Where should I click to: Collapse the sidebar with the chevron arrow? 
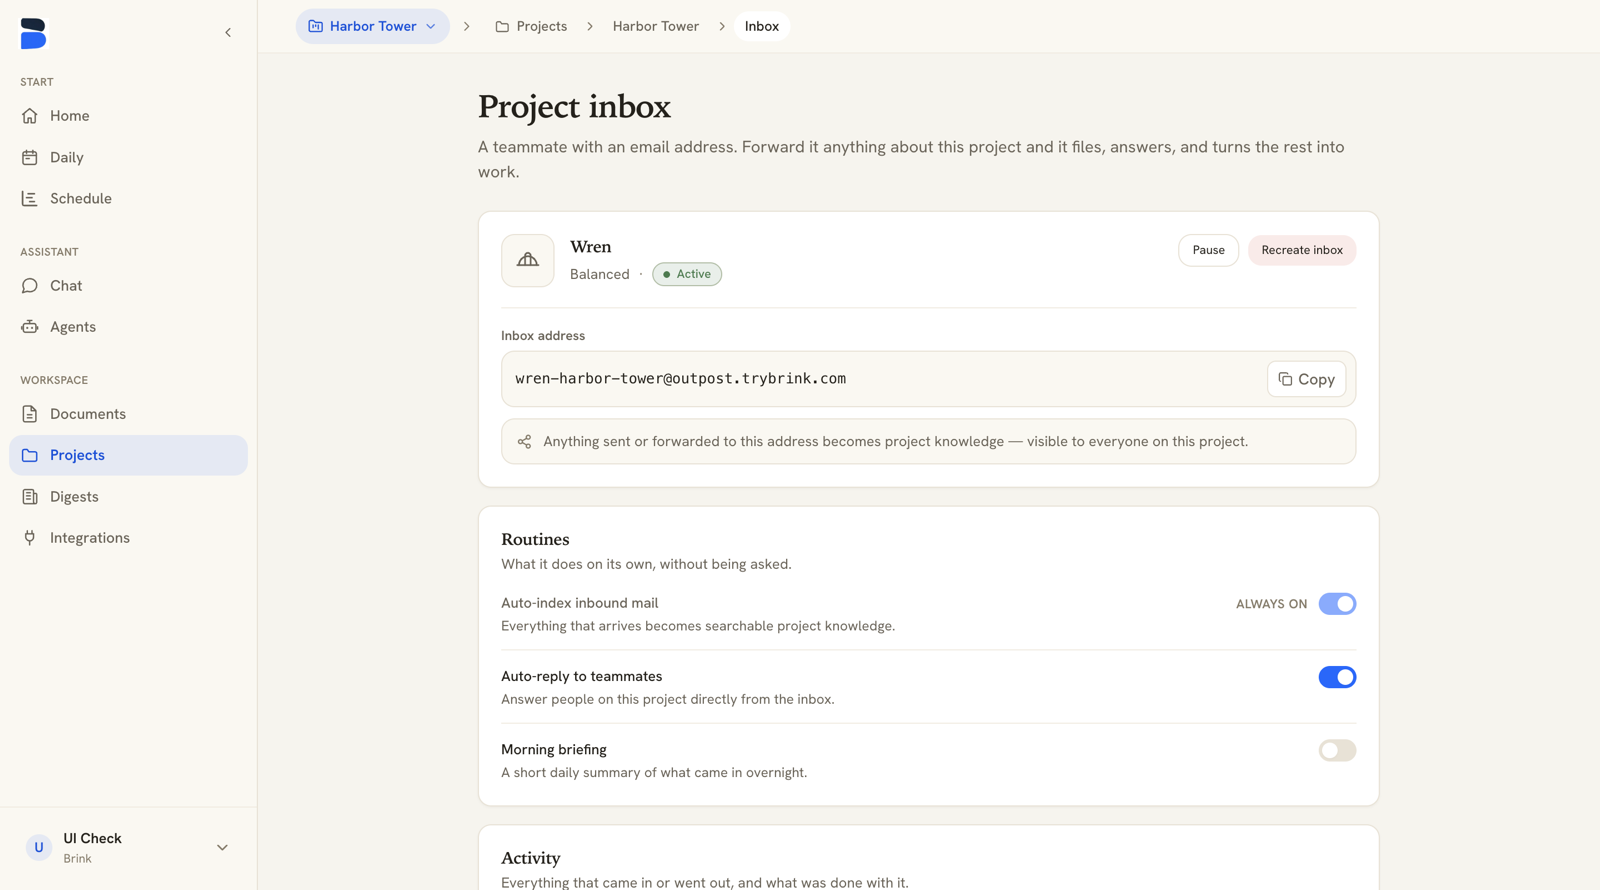pyautogui.click(x=228, y=33)
